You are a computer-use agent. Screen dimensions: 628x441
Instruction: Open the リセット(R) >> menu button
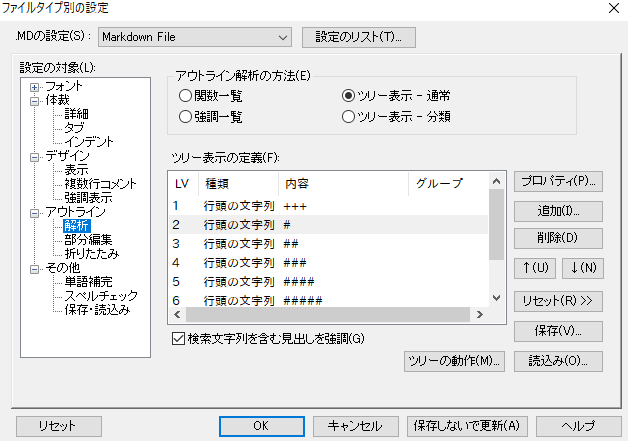coord(558,301)
